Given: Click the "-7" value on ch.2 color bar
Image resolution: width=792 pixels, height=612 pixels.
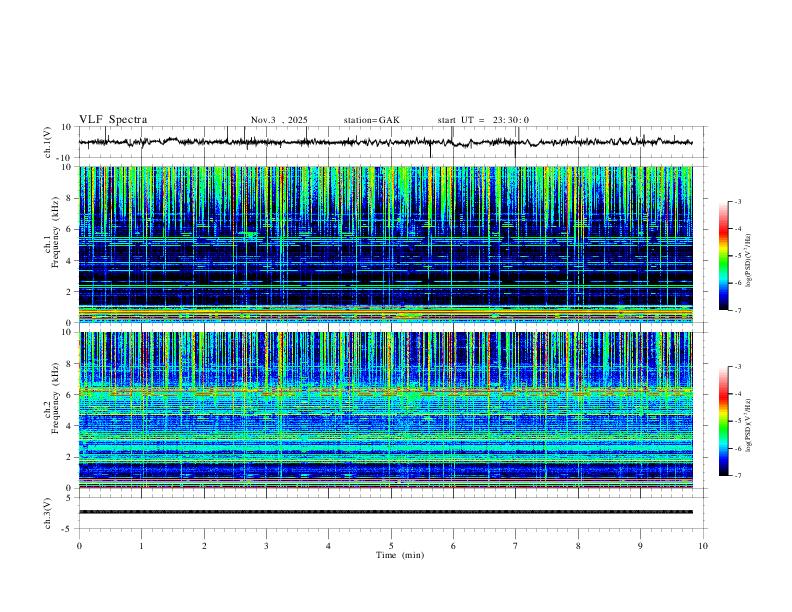Looking at the screenshot, I should click(x=737, y=476).
